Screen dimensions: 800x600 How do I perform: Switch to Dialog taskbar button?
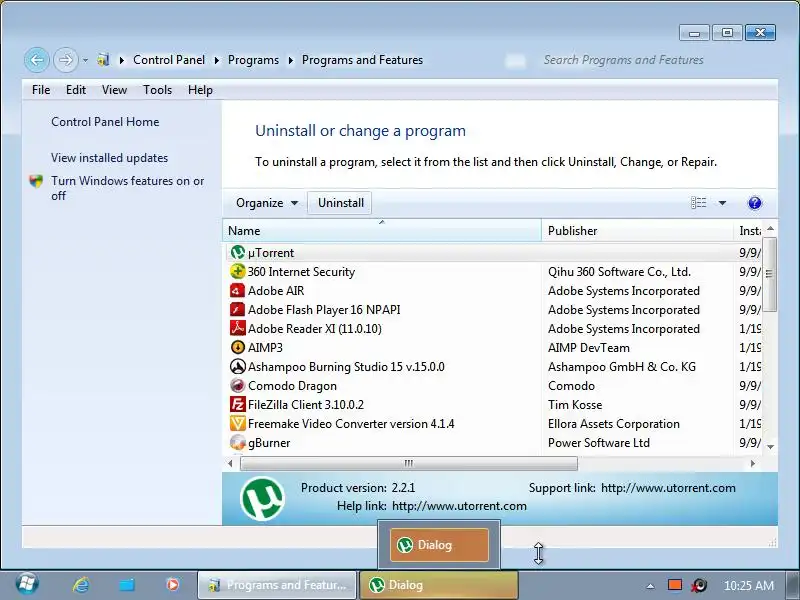(439, 585)
